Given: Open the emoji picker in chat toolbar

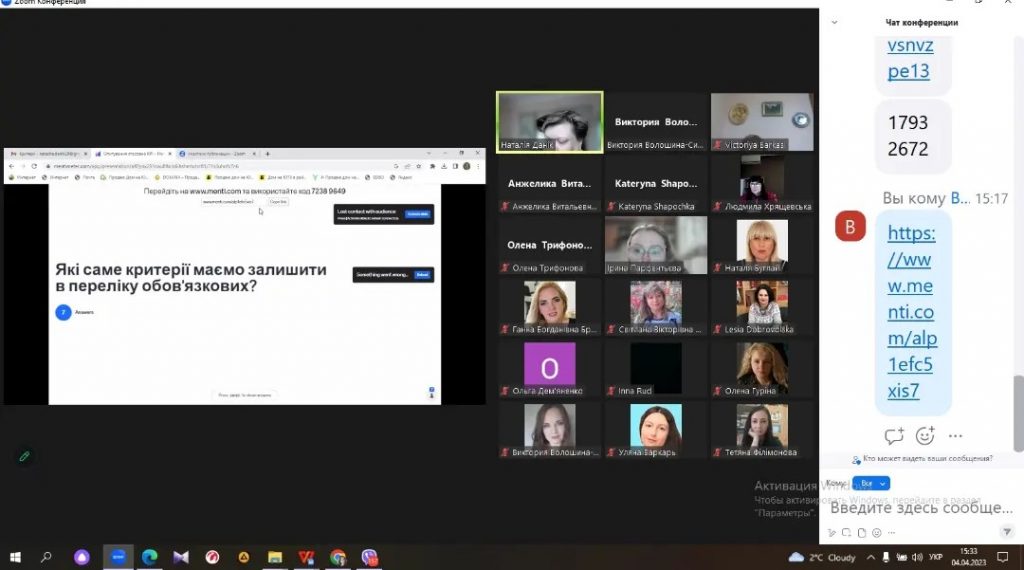Looking at the screenshot, I should [x=877, y=532].
